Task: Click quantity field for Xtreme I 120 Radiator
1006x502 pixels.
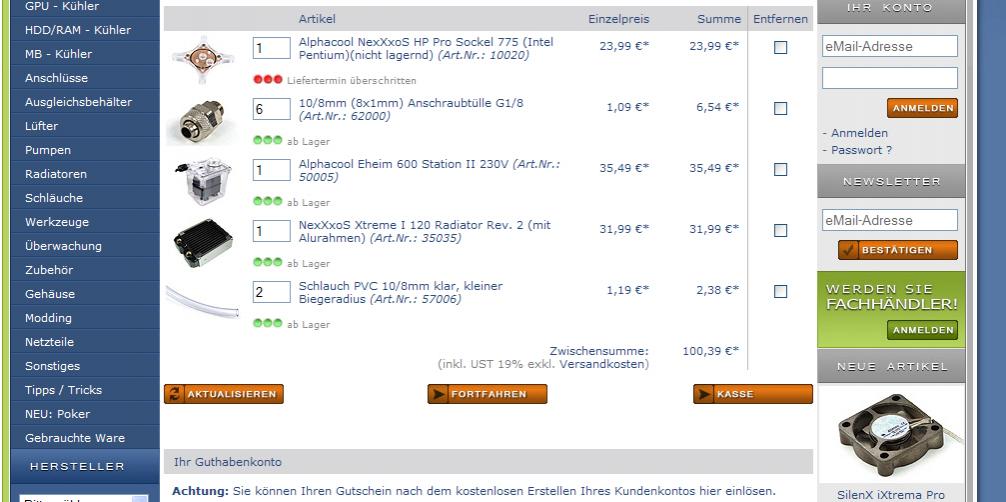Action: coord(271,231)
